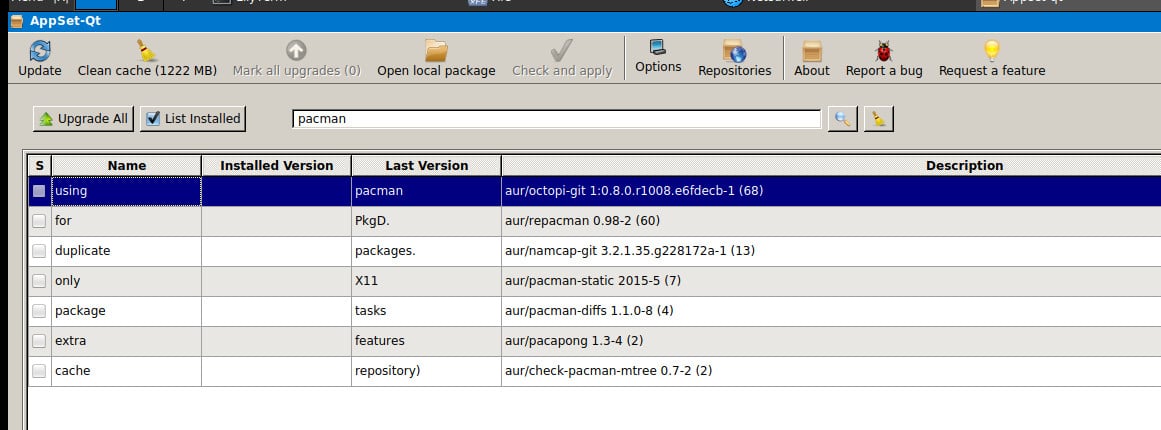Mark the 'cache' row checkbox
1161x430 pixels.
39,371
